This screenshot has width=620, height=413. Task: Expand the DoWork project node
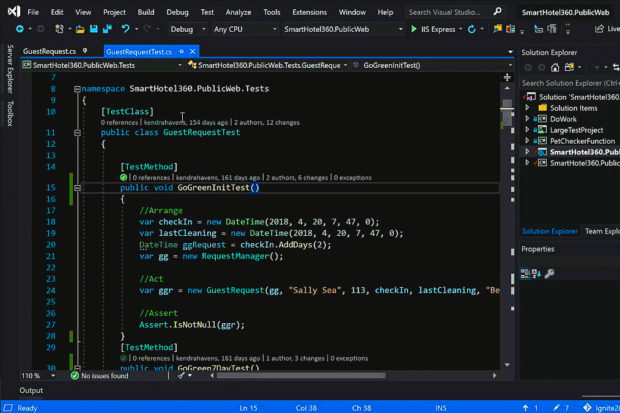[x=527, y=119]
